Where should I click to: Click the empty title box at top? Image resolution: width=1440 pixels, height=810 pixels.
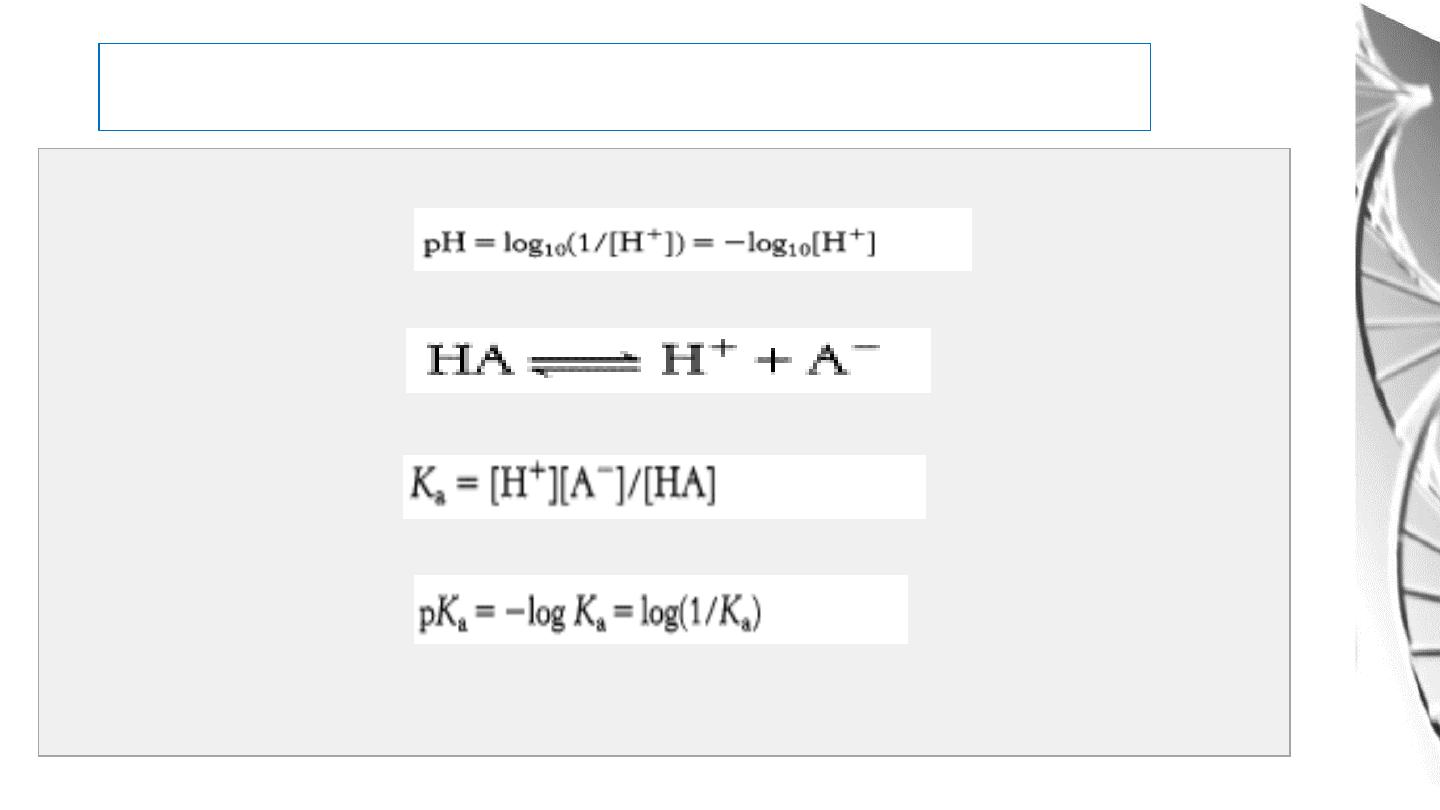tap(624, 87)
